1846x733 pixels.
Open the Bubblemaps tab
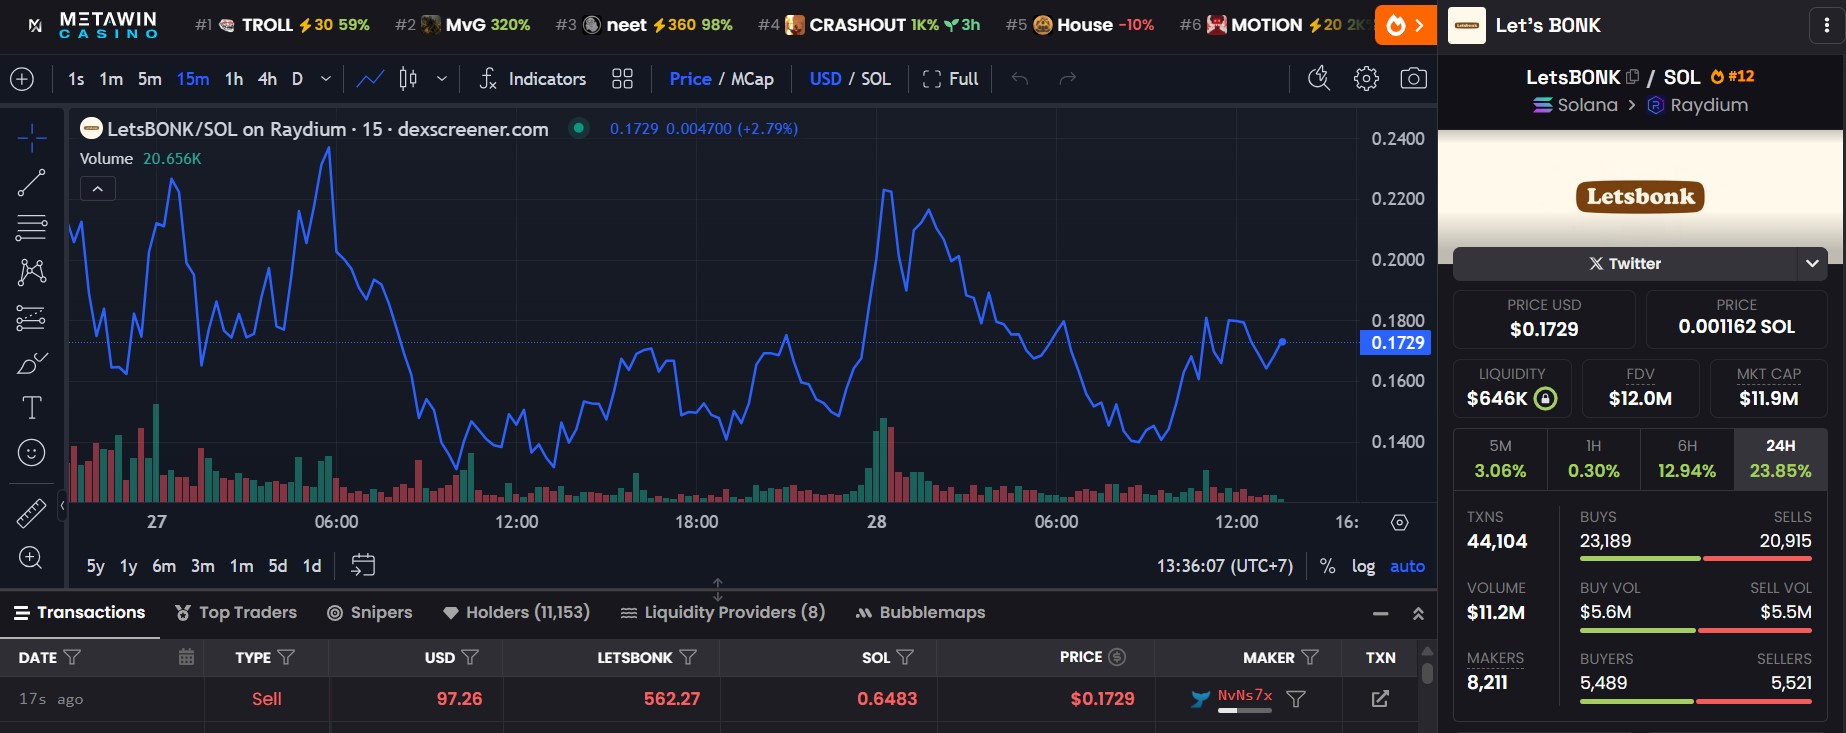[x=920, y=612]
